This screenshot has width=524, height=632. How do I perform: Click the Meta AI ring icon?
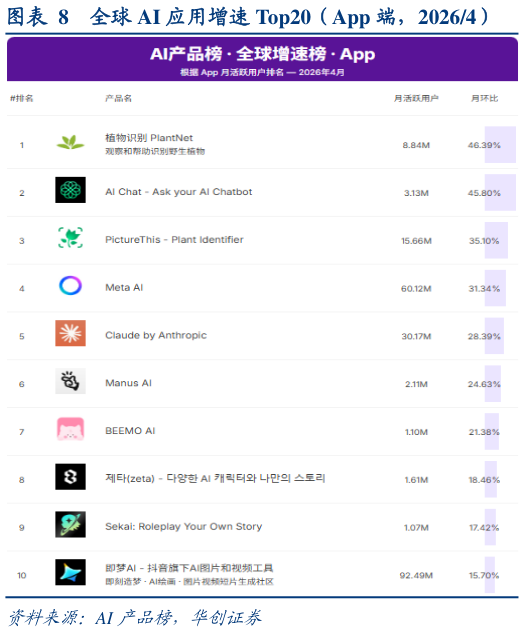click(x=71, y=285)
